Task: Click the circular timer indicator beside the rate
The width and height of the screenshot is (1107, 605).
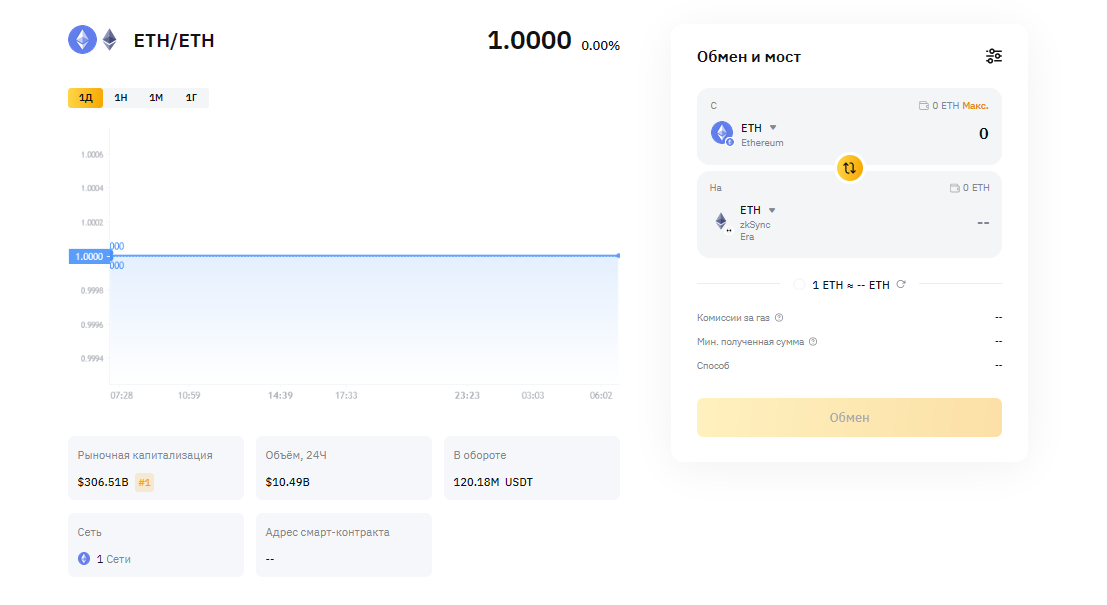Action: click(798, 284)
